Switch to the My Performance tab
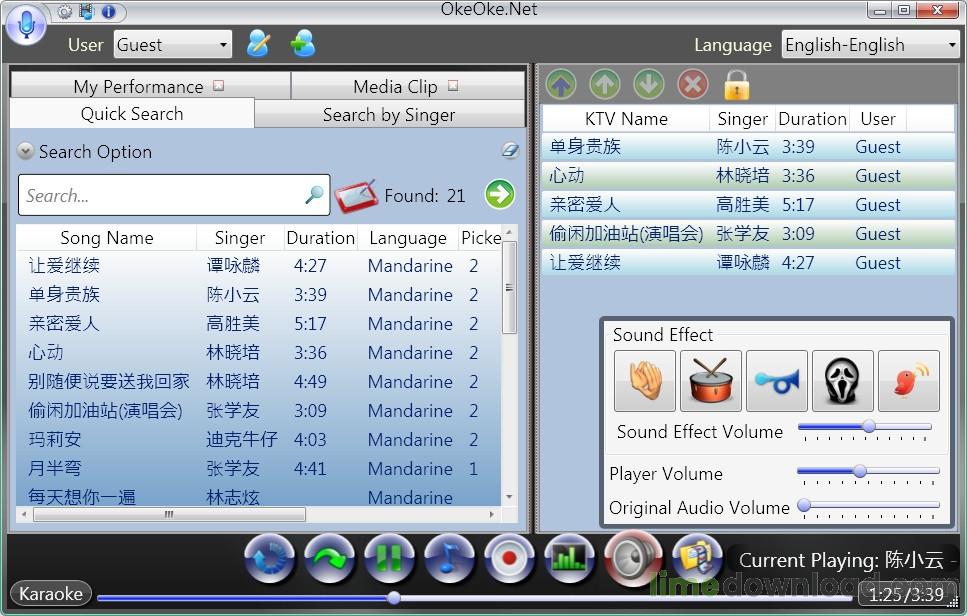 [x=150, y=86]
